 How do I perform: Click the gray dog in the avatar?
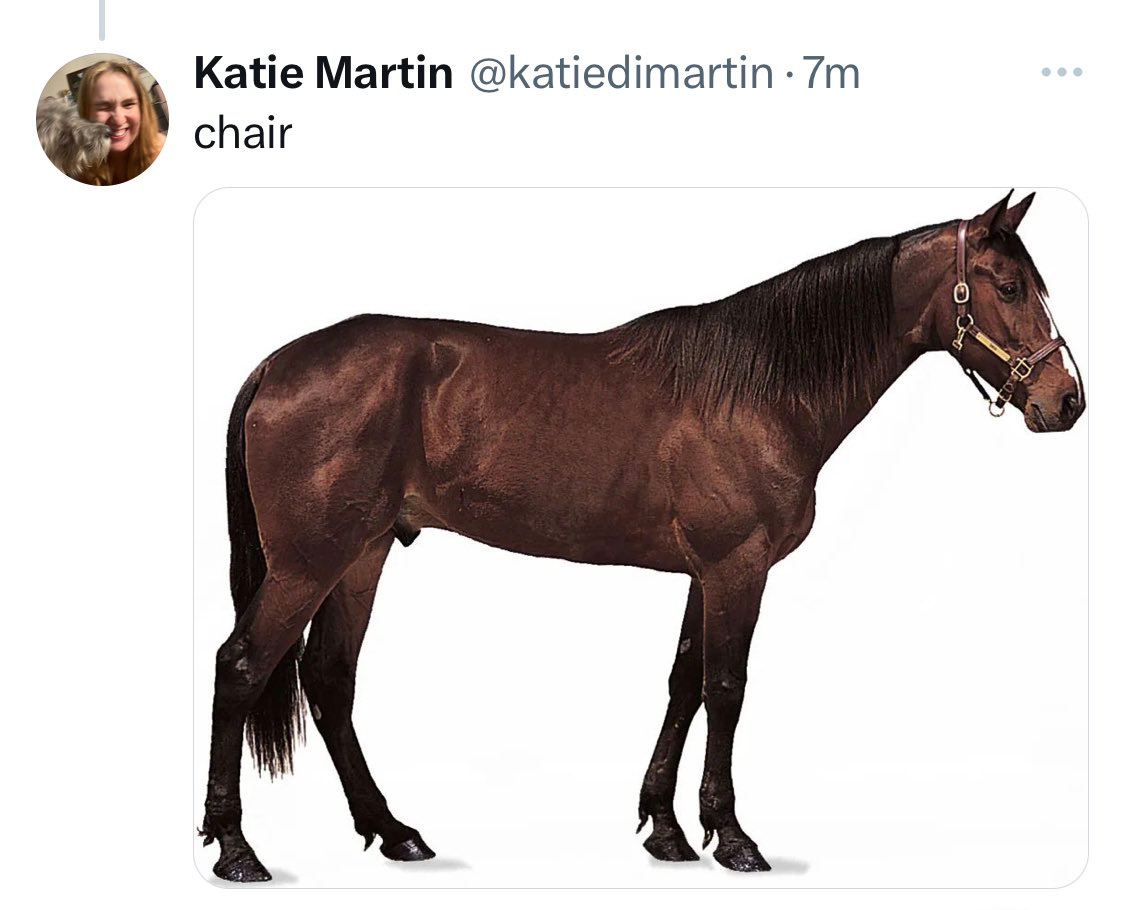click(70, 138)
